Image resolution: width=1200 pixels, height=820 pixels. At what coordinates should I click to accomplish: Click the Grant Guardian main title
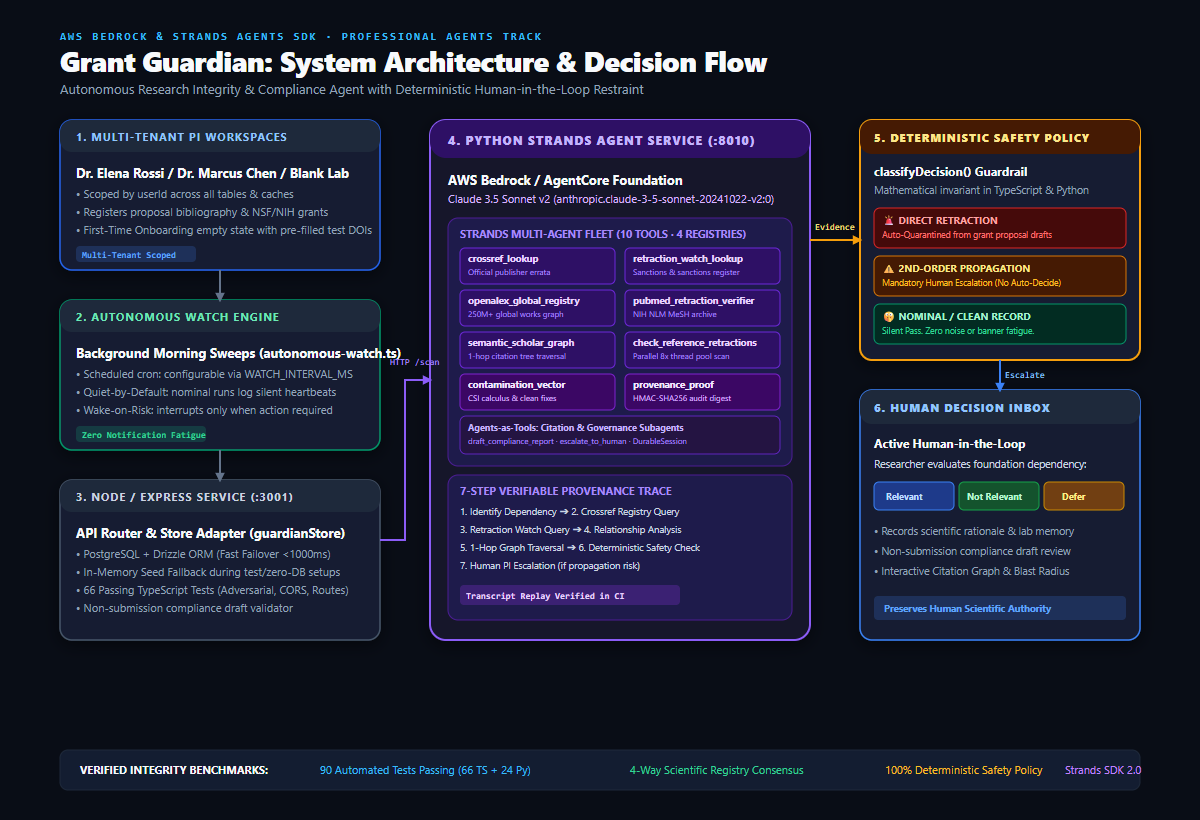(413, 63)
